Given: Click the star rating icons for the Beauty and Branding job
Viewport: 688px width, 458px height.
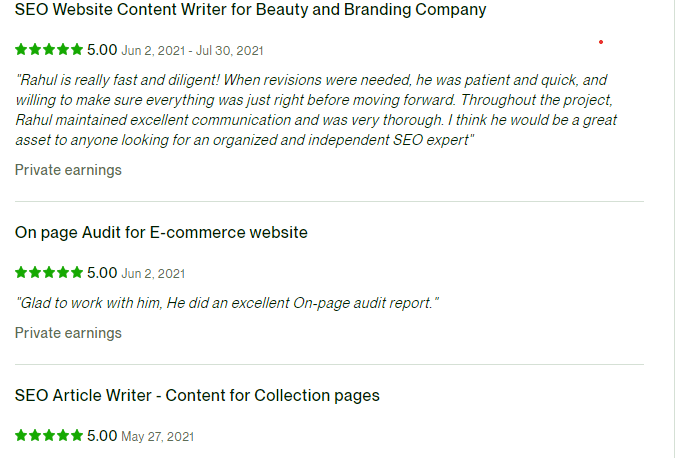Looking at the screenshot, I should tap(49, 49).
